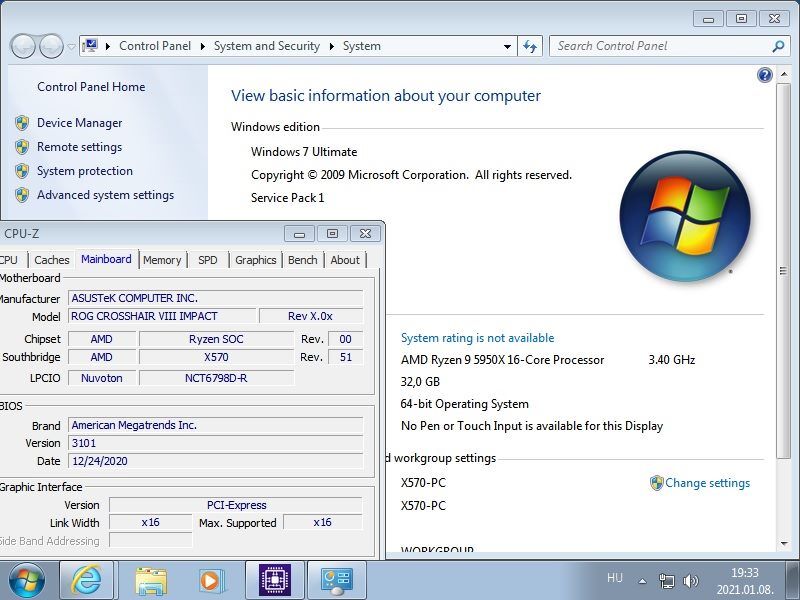Go to Control Panel Home

pyautogui.click(x=91, y=87)
